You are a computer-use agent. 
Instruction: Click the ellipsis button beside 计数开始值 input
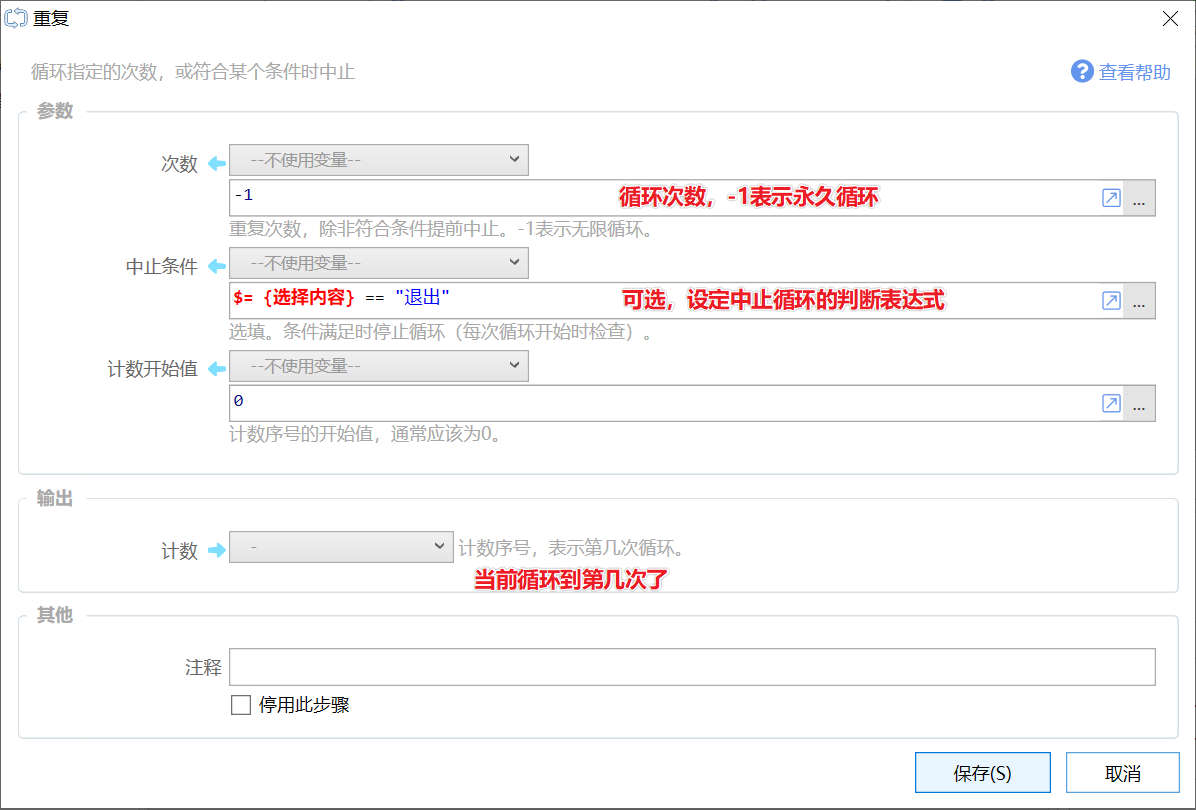[x=1139, y=403]
